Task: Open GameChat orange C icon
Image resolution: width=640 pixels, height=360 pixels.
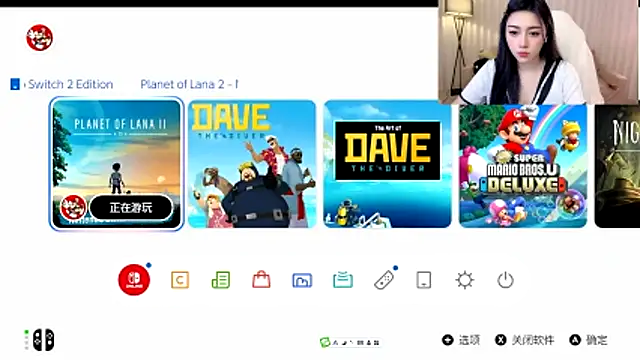Action: [180, 280]
